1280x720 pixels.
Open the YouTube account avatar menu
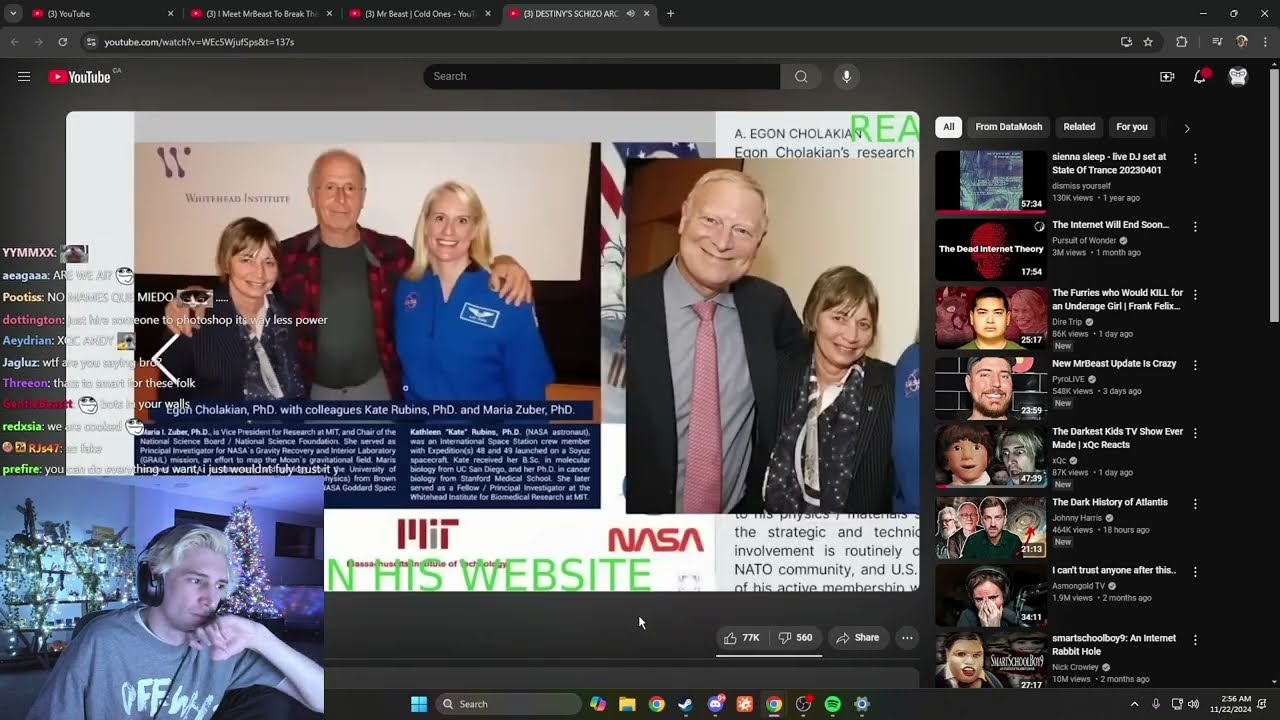1238,77
